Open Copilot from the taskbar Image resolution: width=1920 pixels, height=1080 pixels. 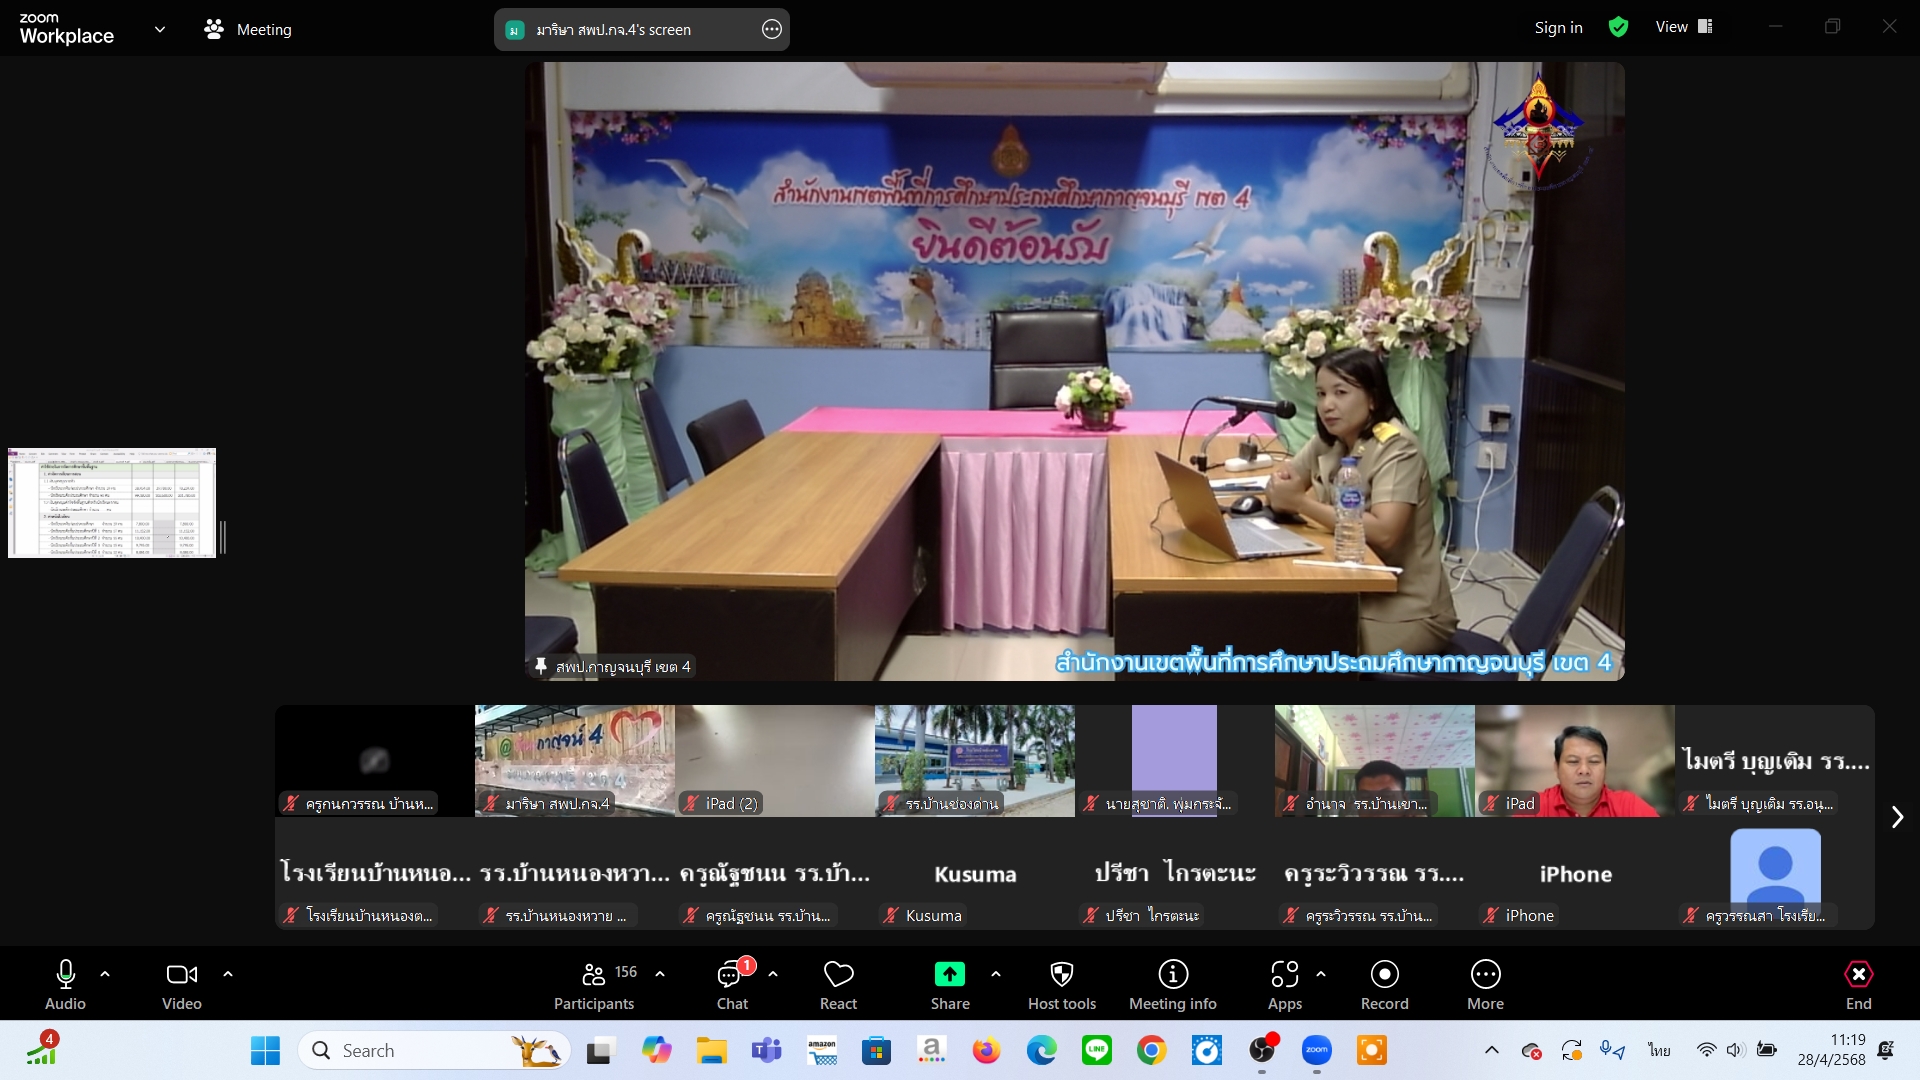click(657, 1051)
